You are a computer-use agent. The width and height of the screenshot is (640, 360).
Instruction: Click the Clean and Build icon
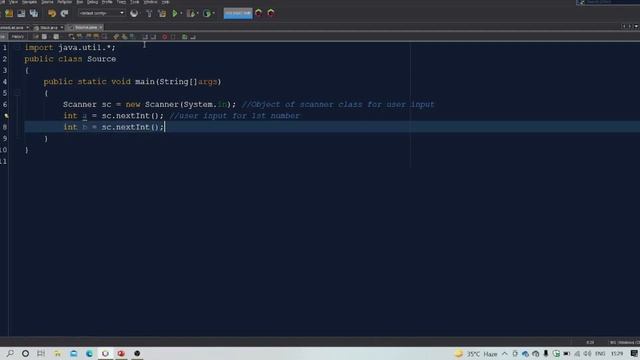point(162,13)
